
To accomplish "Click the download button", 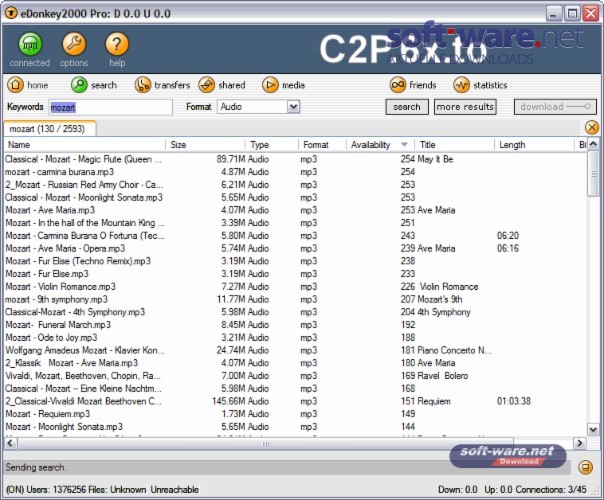I will coord(555,107).
